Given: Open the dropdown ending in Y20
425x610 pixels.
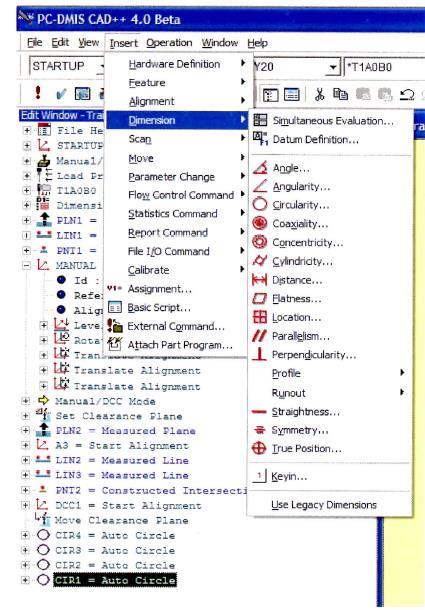Looking at the screenshot, I should tap(332, 67).
